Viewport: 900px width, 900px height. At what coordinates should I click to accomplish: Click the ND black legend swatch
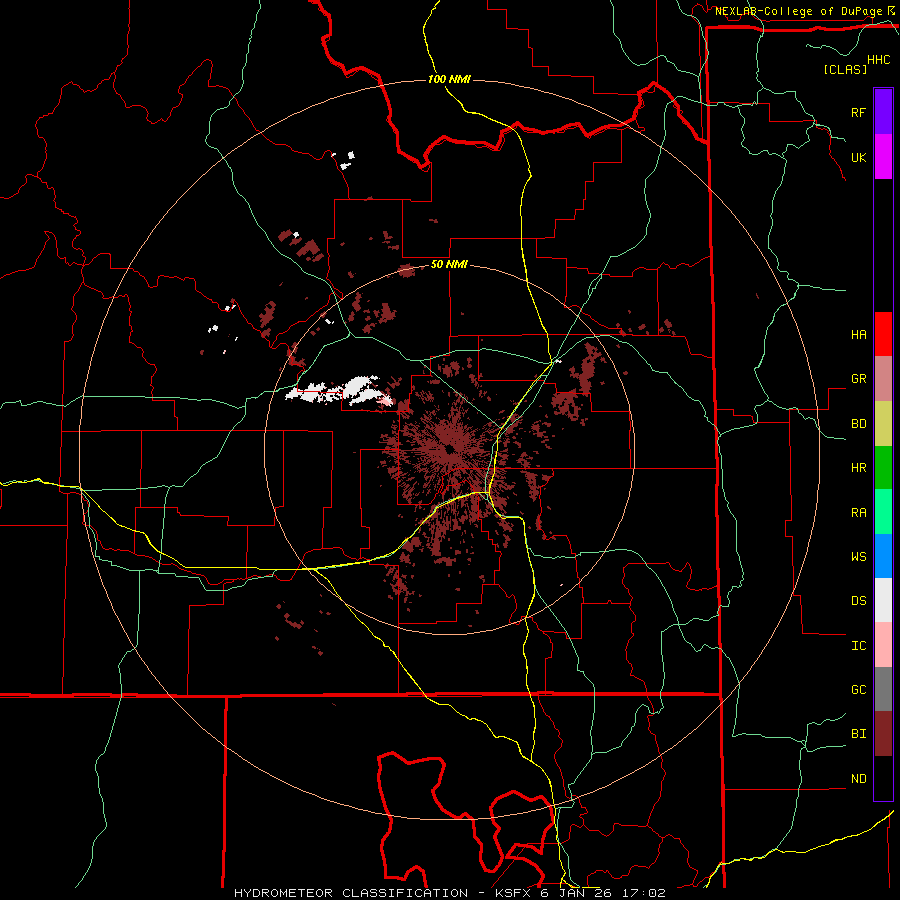(883, 778)
